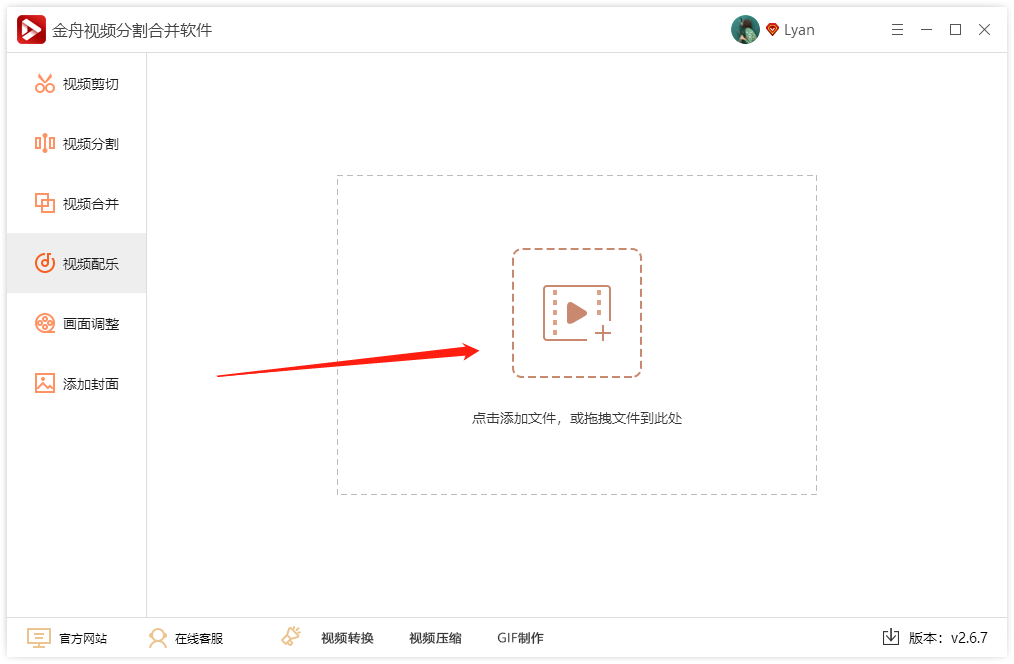The width and height of the screenshot is (1014, 664).
Task: Click the 在线客服 person icon
Action: 157,637
